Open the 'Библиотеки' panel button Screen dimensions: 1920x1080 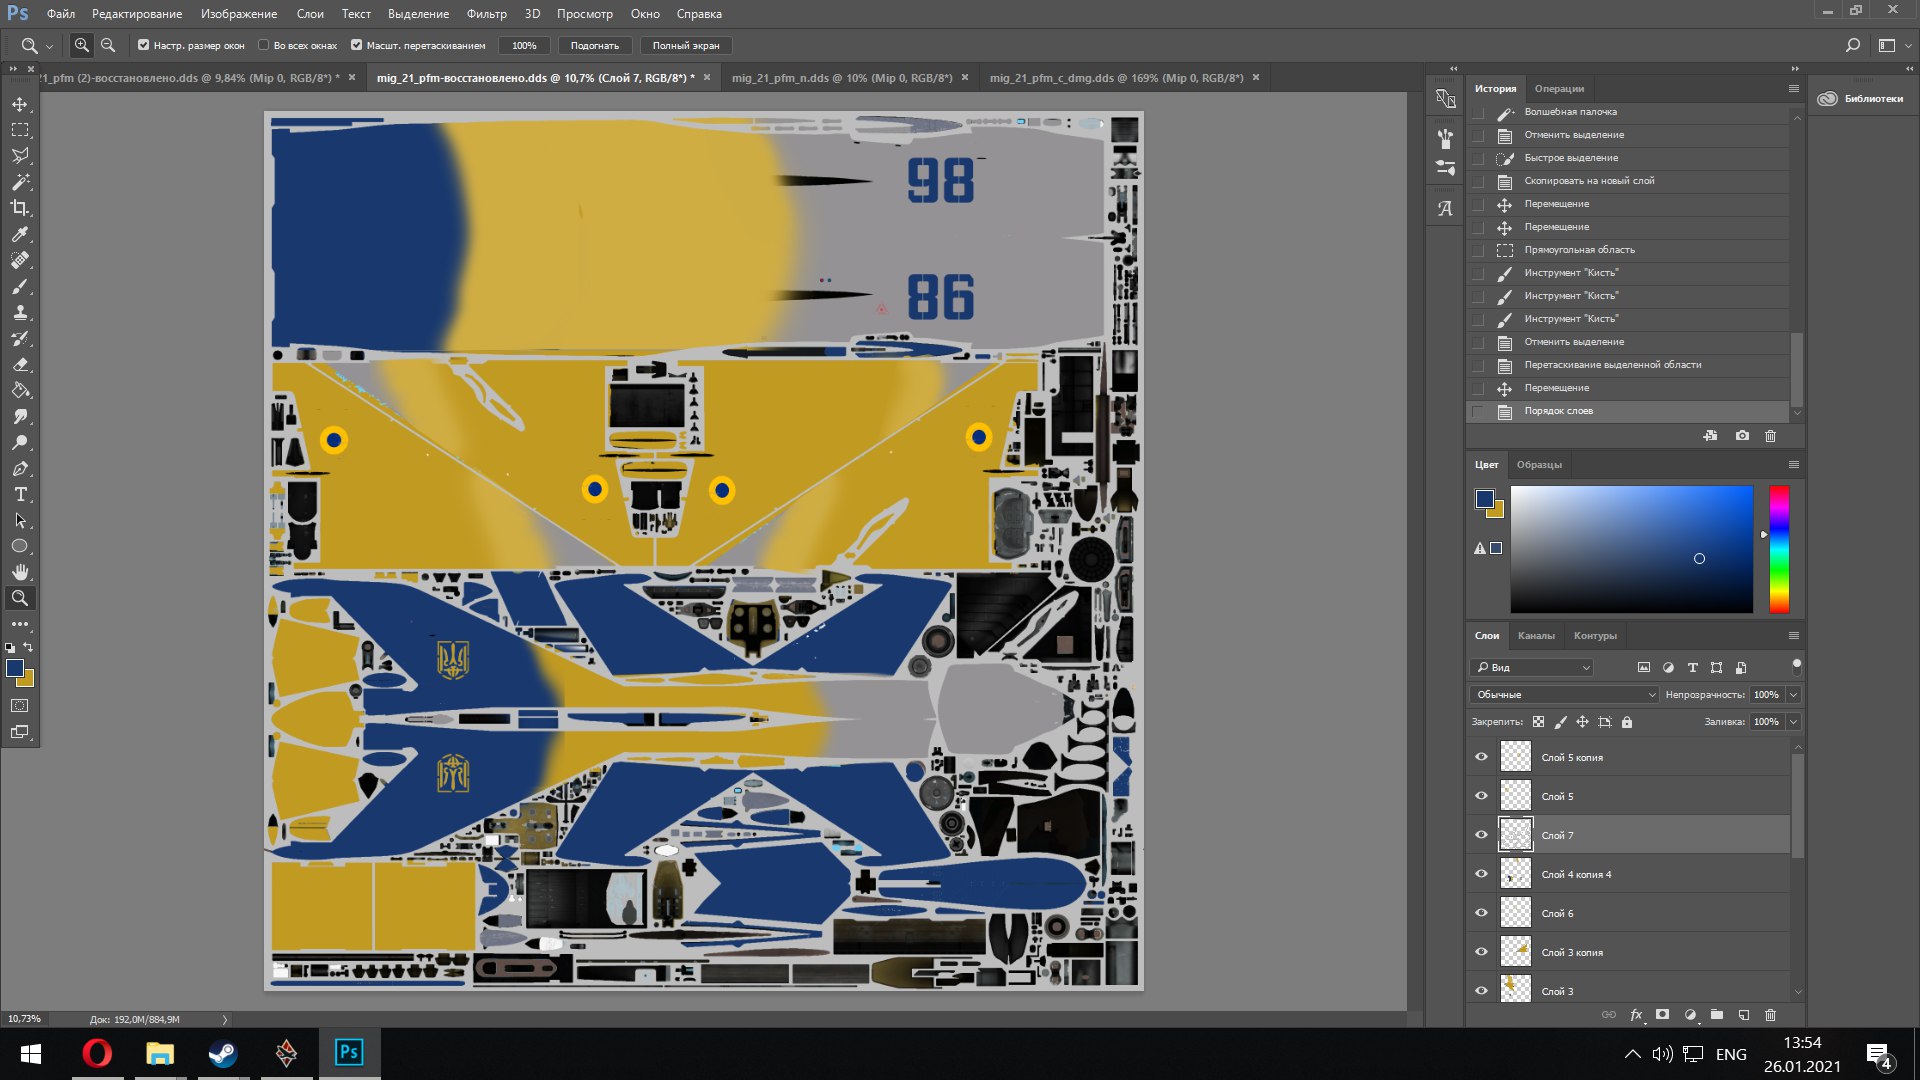point(1861,98)
